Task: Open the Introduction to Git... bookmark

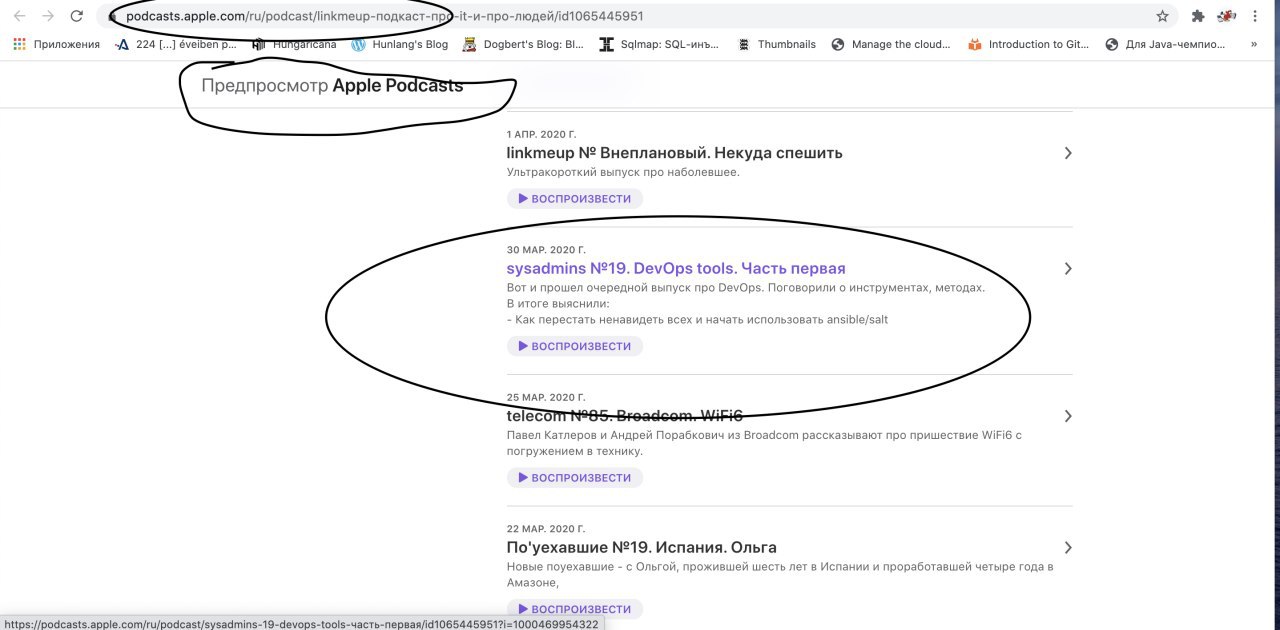Action: (1028, 44)
